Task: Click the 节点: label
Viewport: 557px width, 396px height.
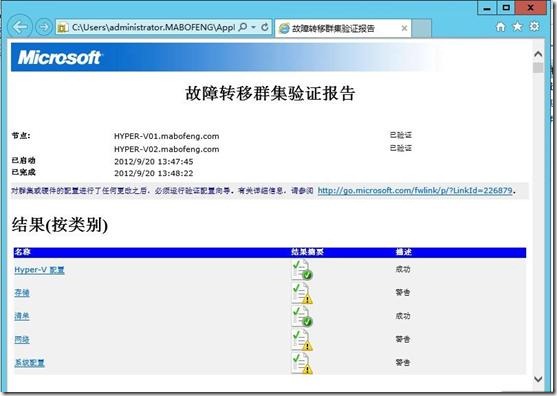Action: 21,135
